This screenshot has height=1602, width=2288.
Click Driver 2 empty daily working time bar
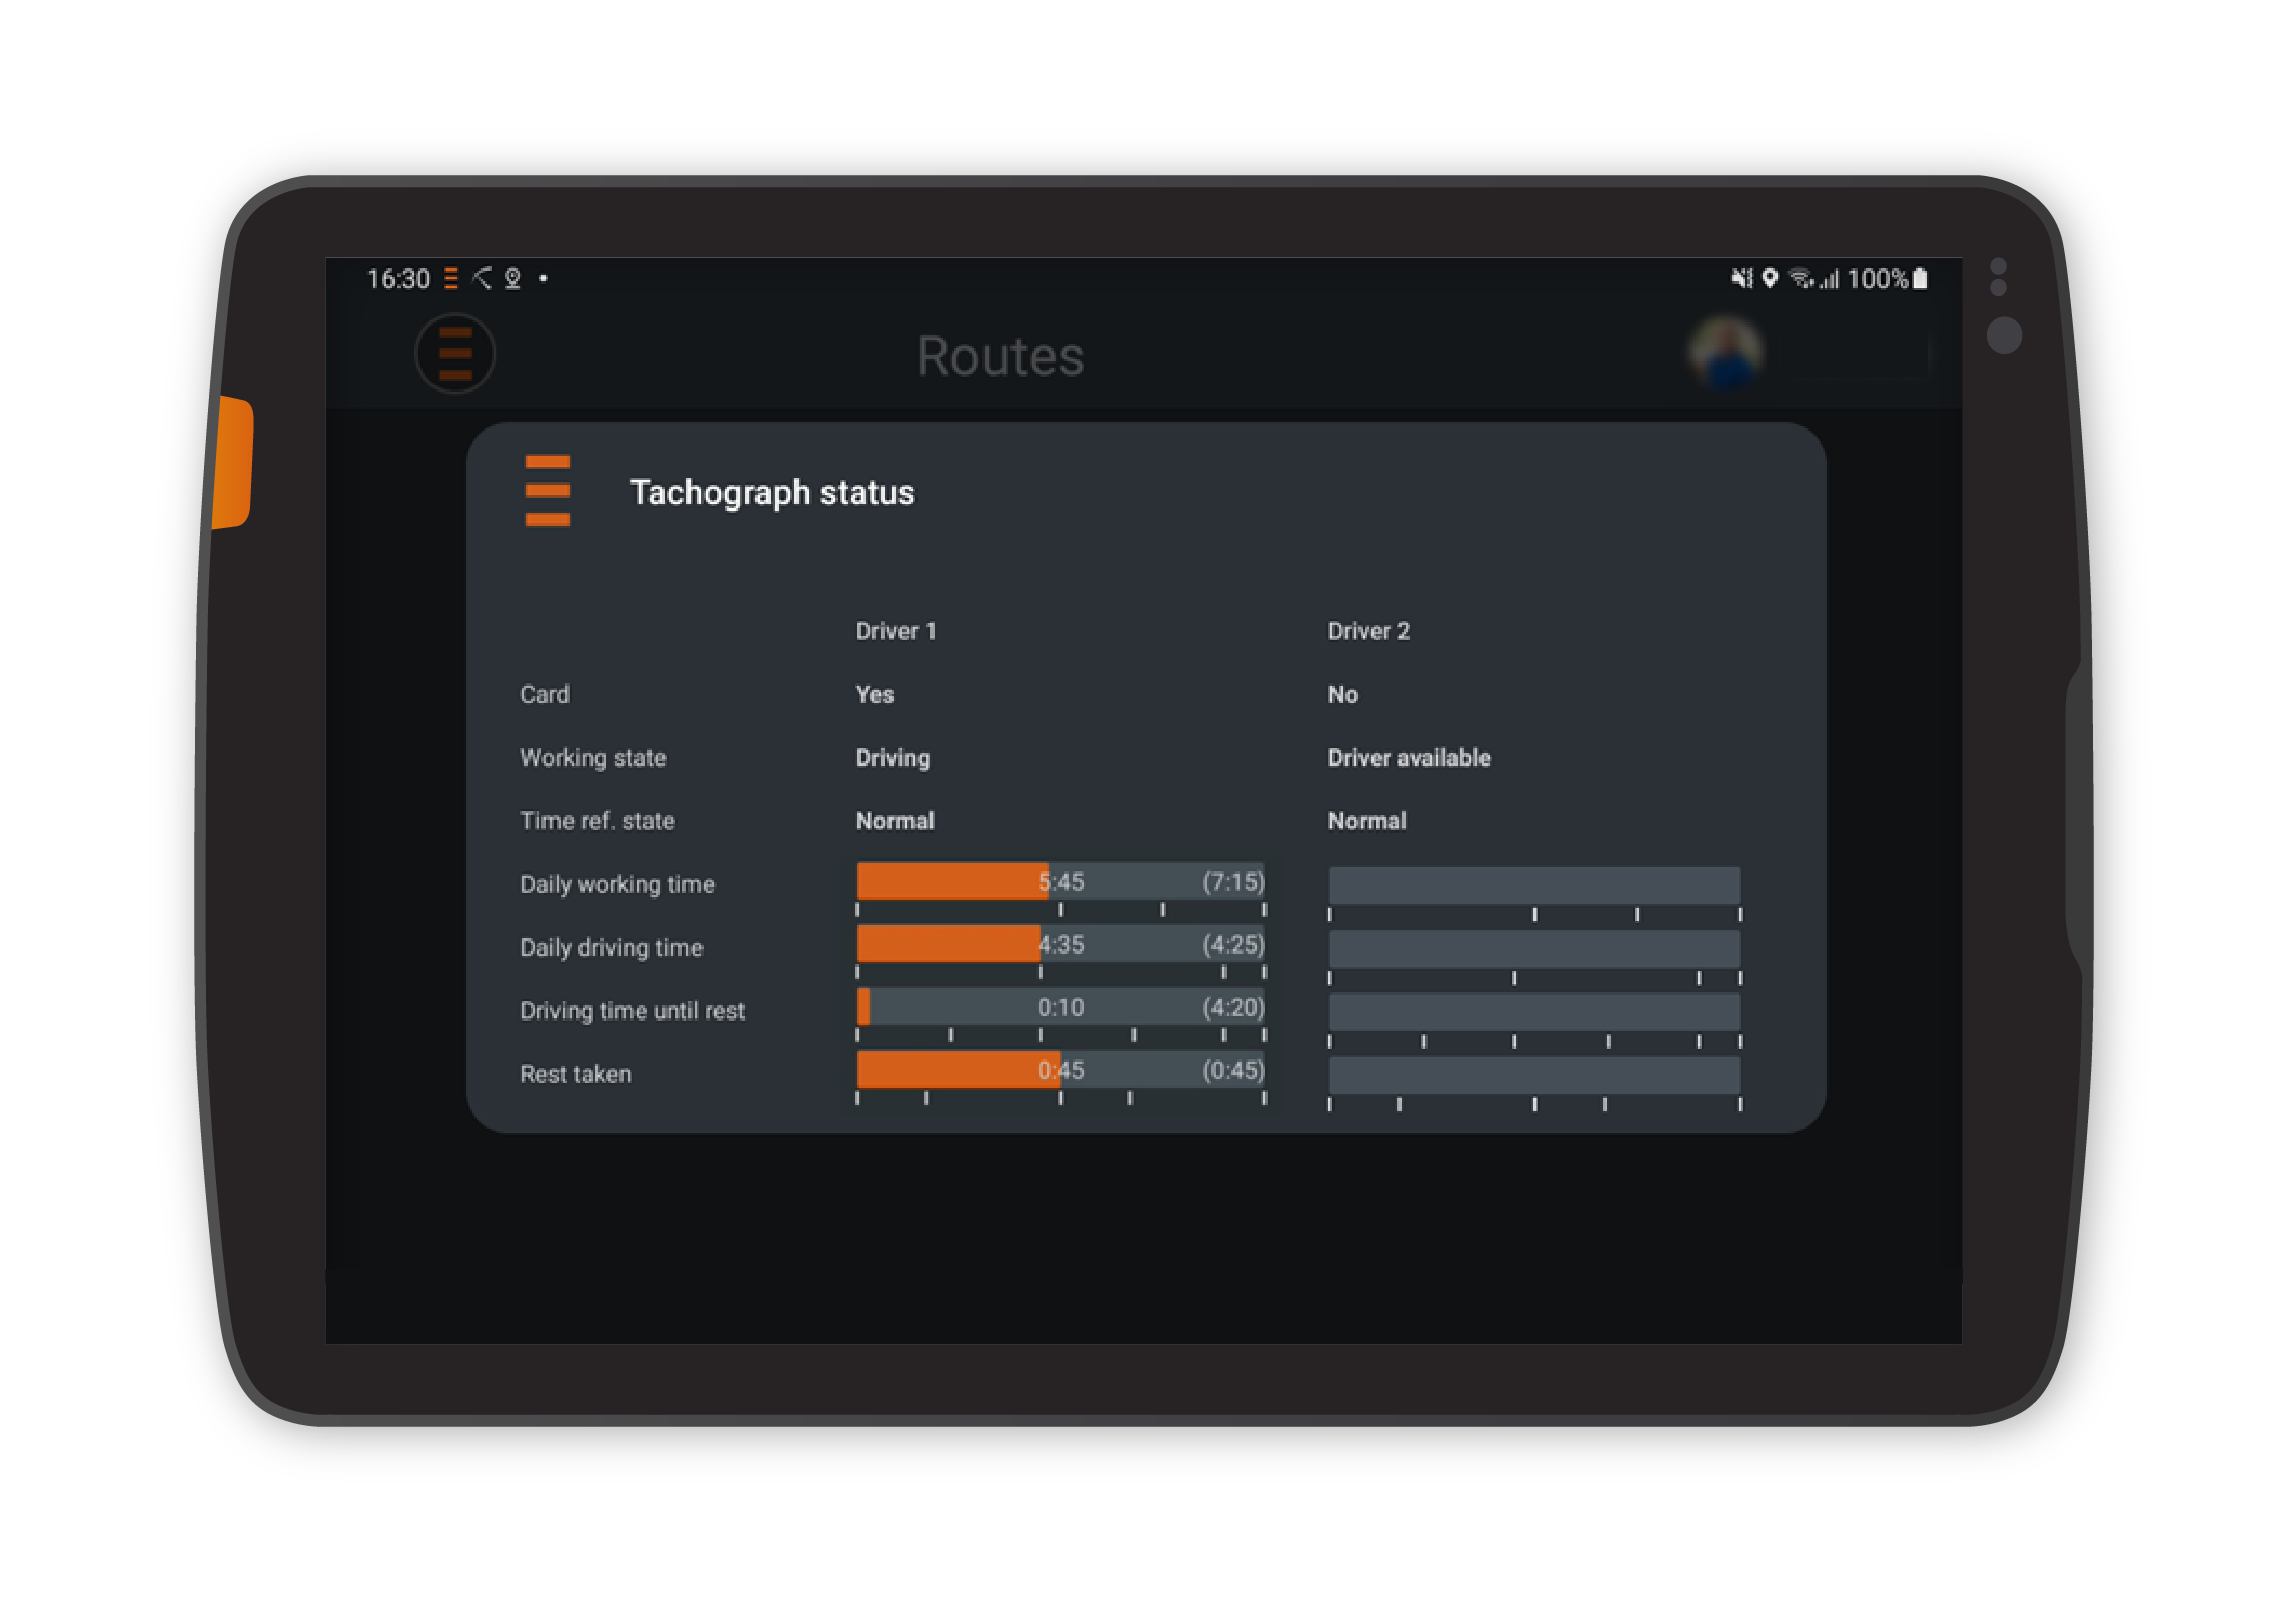1533,885
